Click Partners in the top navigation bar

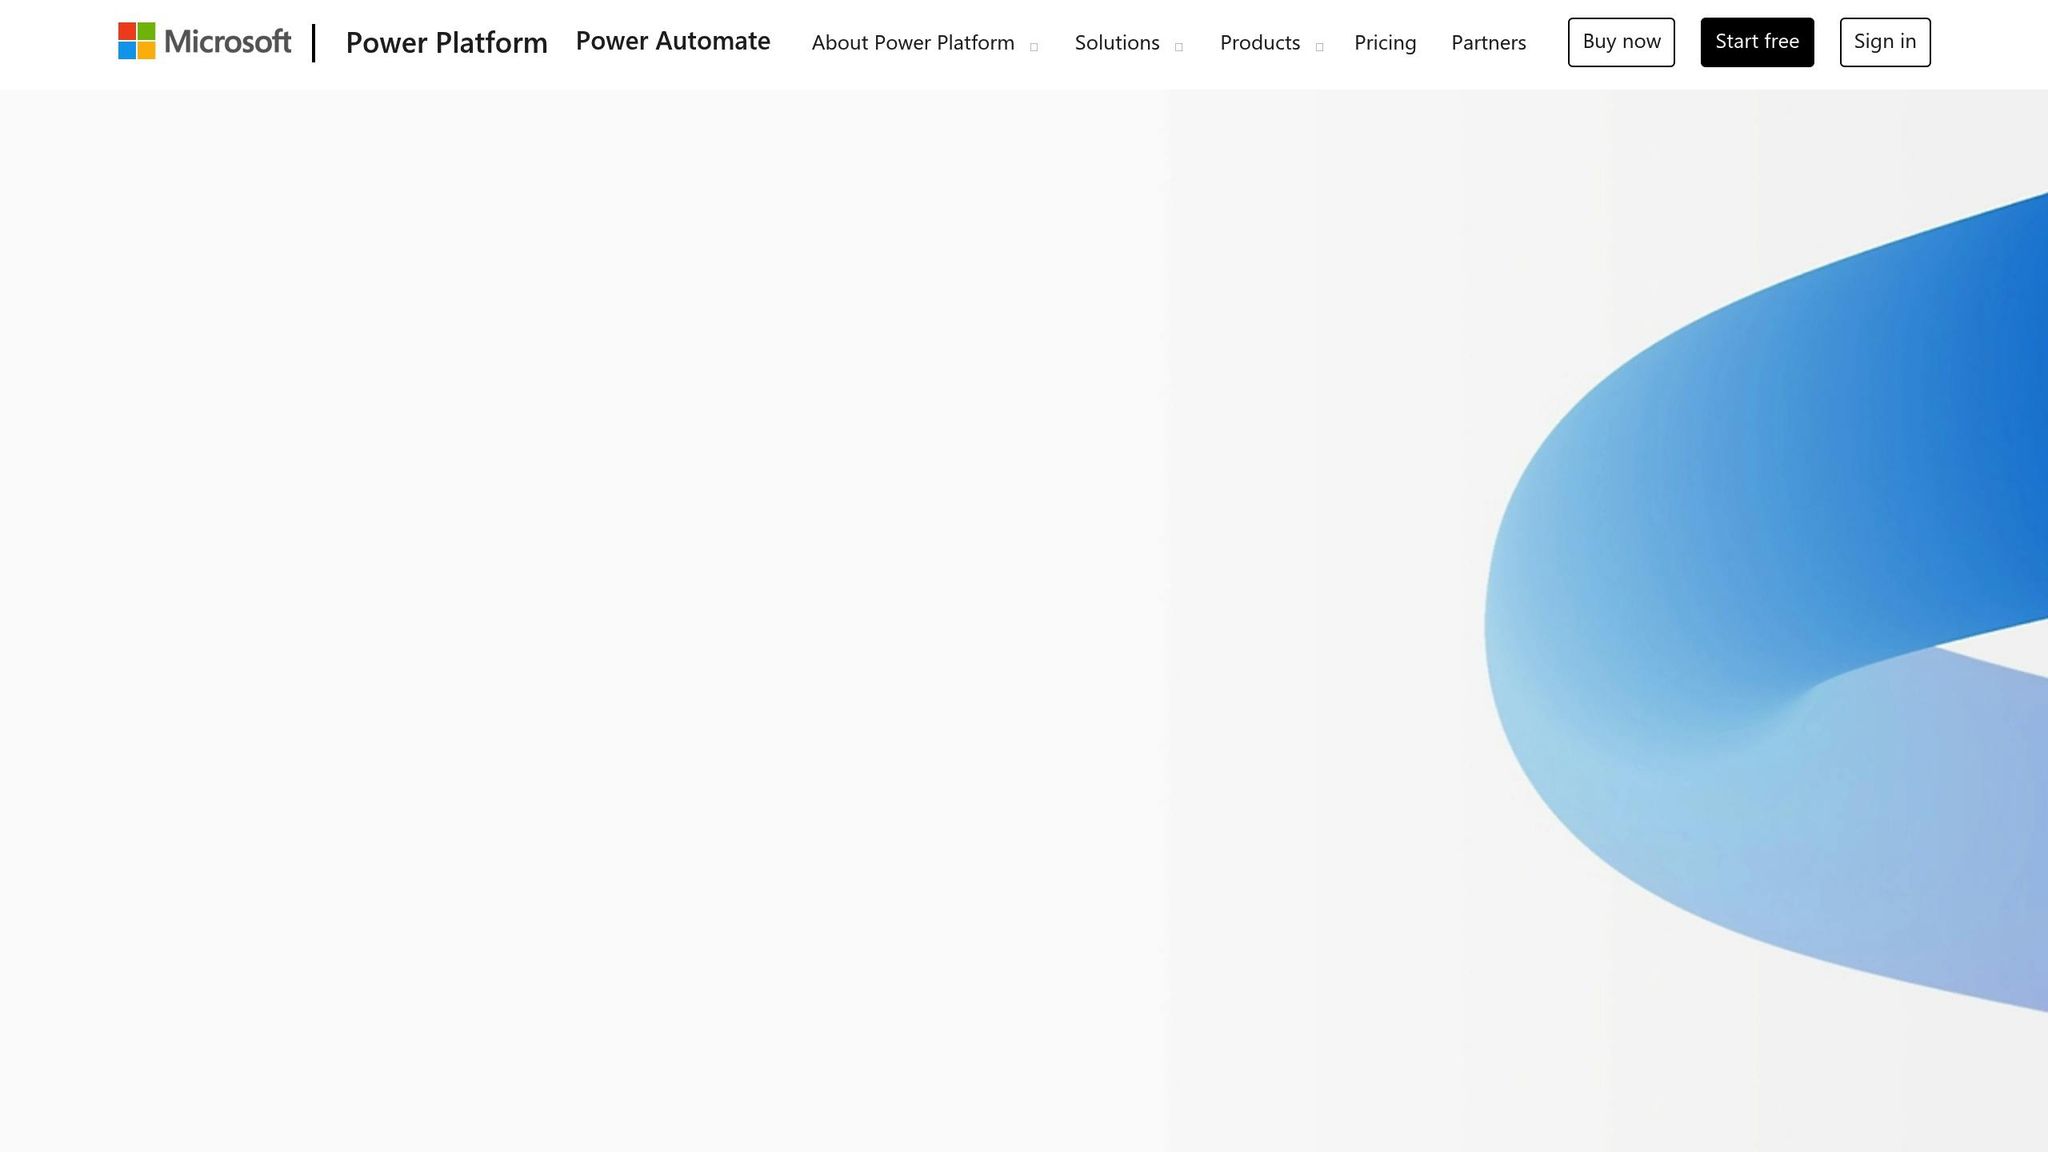point(1488,43)
